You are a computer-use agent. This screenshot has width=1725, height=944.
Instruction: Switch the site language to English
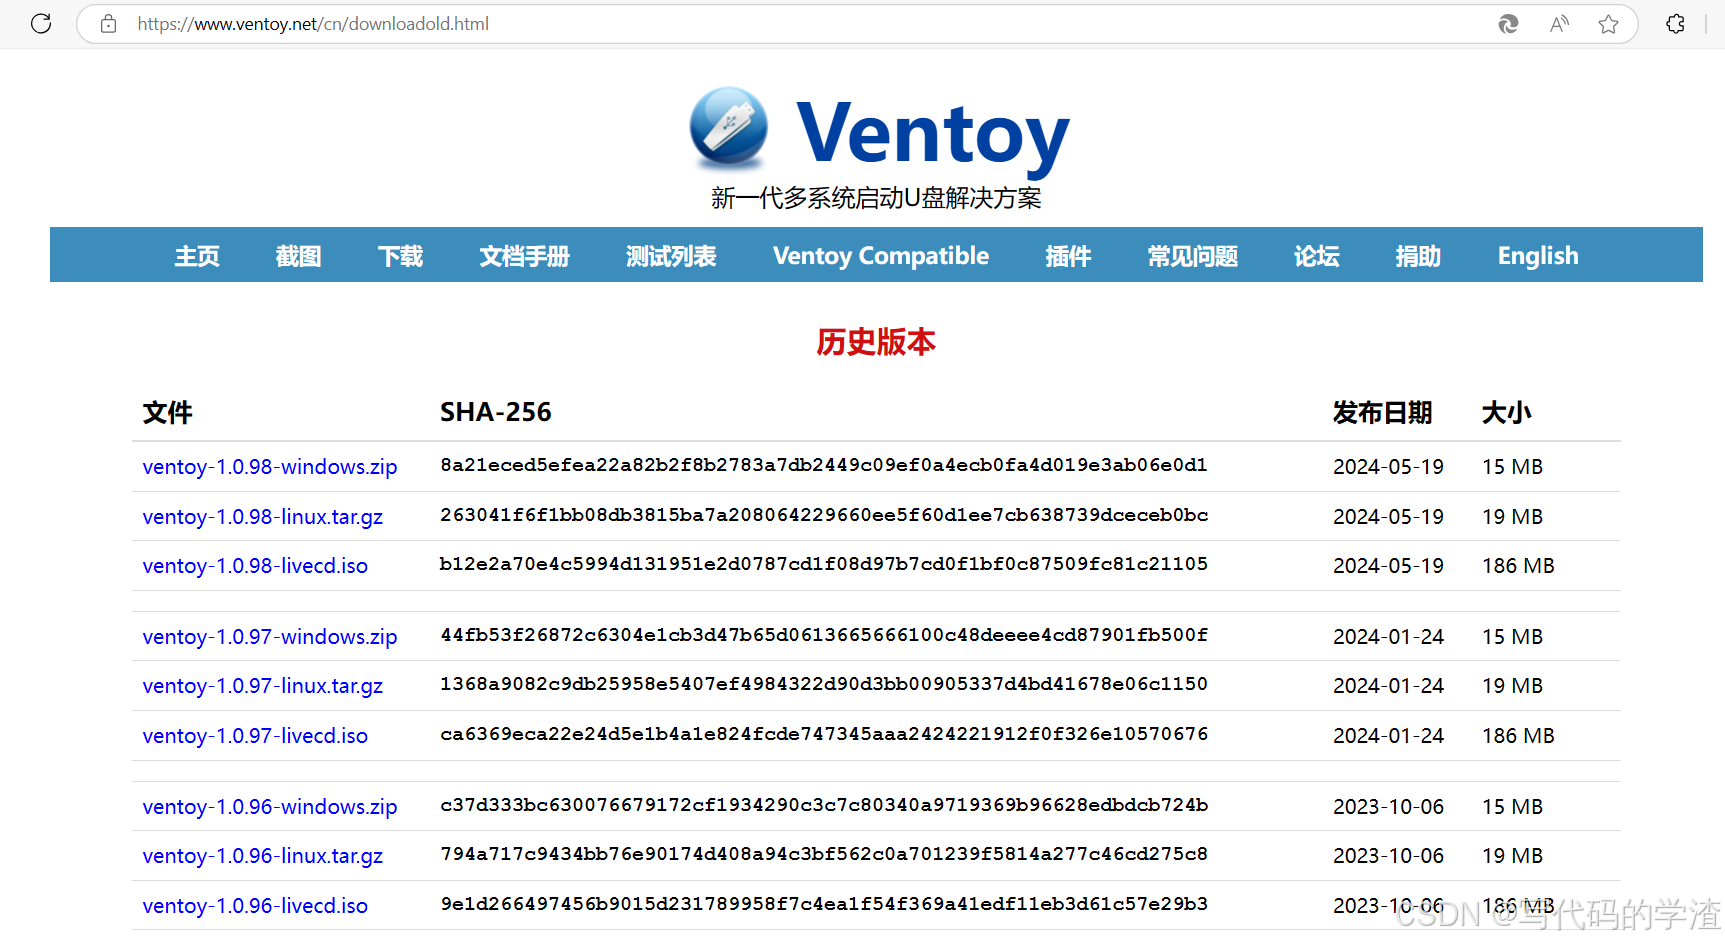coord(1538,256)
